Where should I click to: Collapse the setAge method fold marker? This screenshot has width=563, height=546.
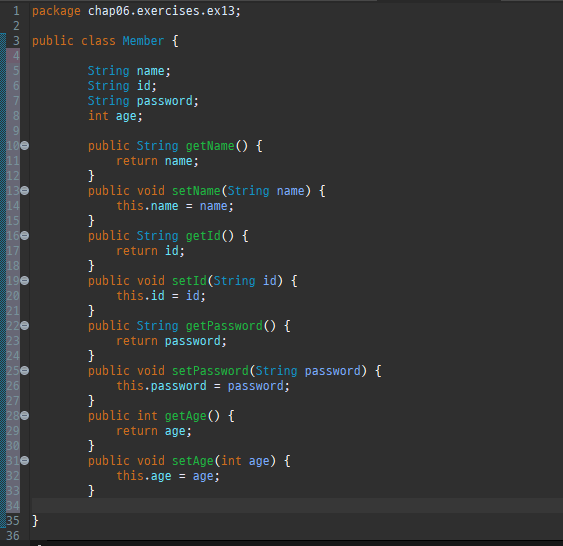click(x=24, y=461)
